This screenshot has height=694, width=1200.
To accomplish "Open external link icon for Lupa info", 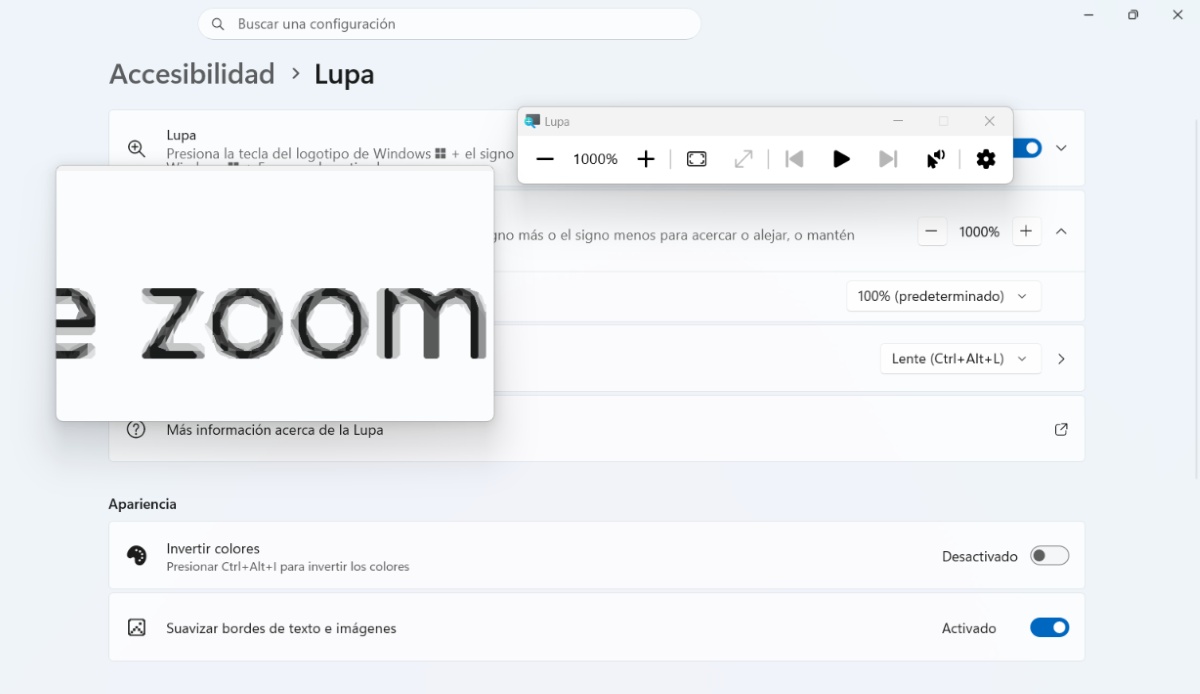I will (1061, 429).
